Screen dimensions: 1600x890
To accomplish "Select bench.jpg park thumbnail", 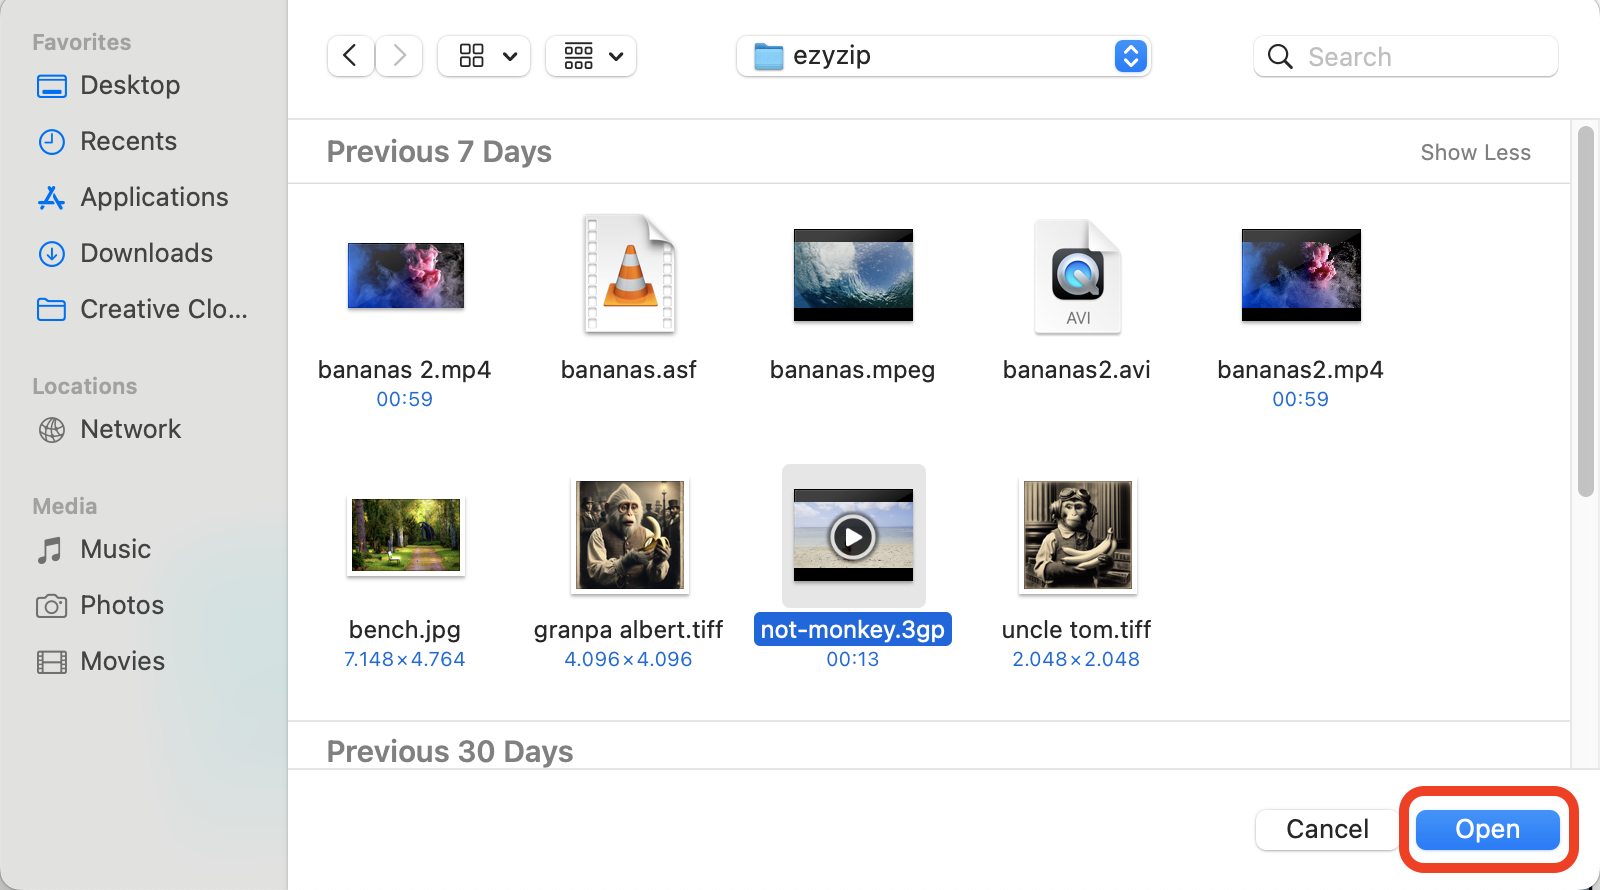I will [x=406, y=535].
